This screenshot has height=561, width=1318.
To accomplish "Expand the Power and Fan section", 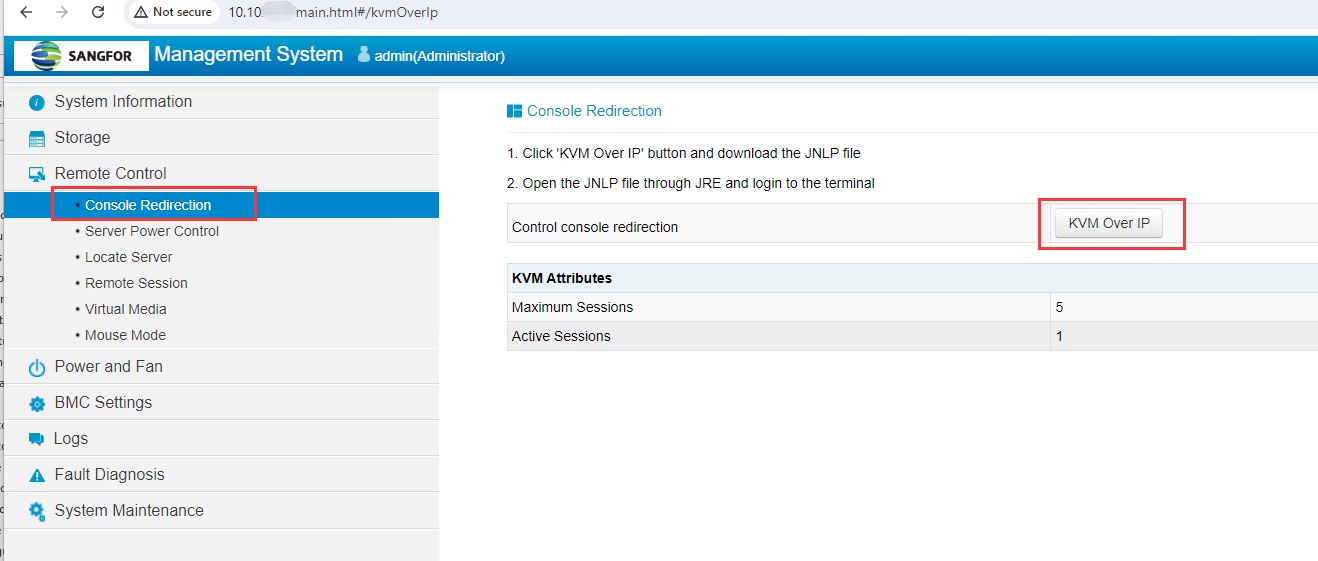I will tap(108, 366).
